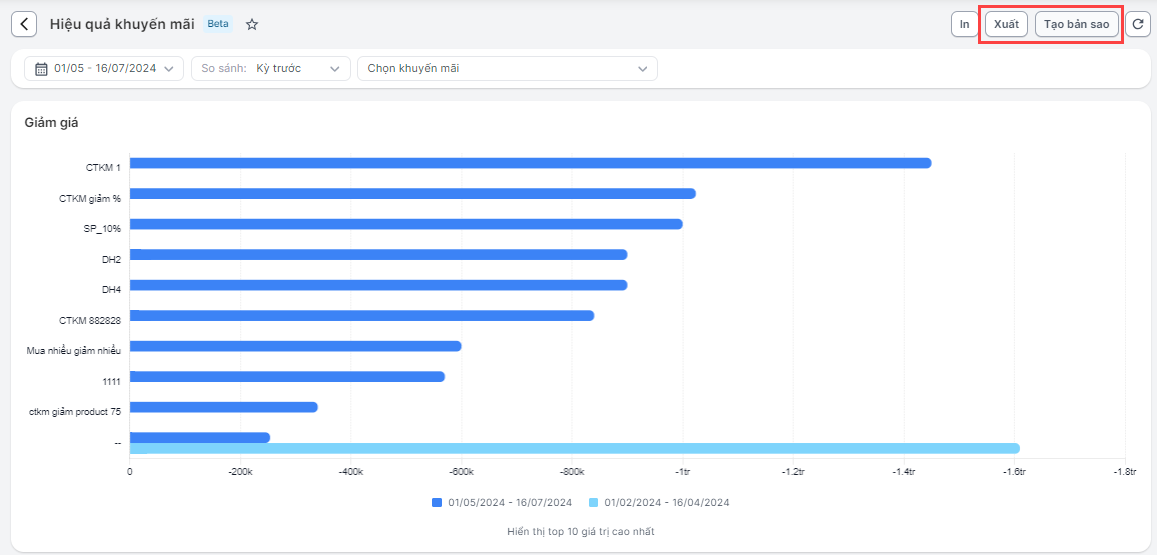Click the refresh icon button

(x=1137, y=24)
